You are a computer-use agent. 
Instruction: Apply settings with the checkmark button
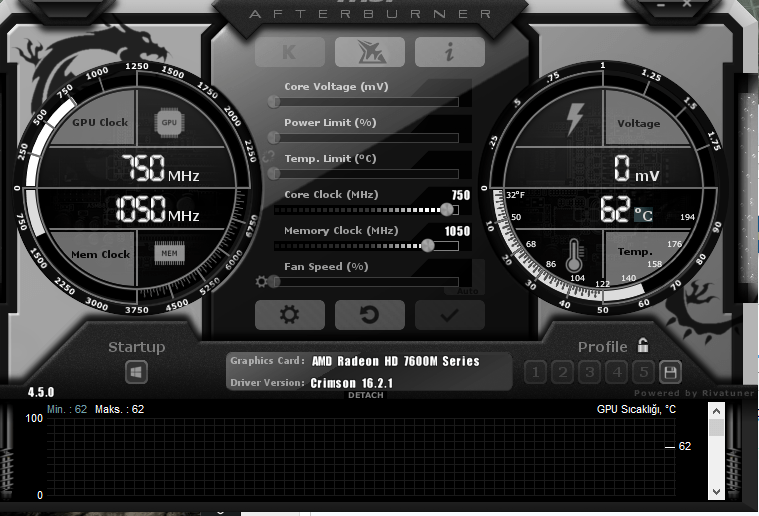coord(450,315)
